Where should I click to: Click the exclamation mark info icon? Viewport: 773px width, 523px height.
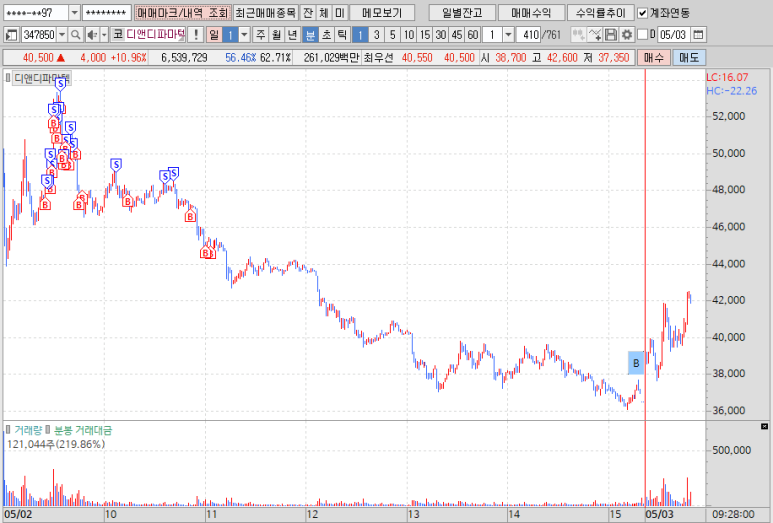196,35
